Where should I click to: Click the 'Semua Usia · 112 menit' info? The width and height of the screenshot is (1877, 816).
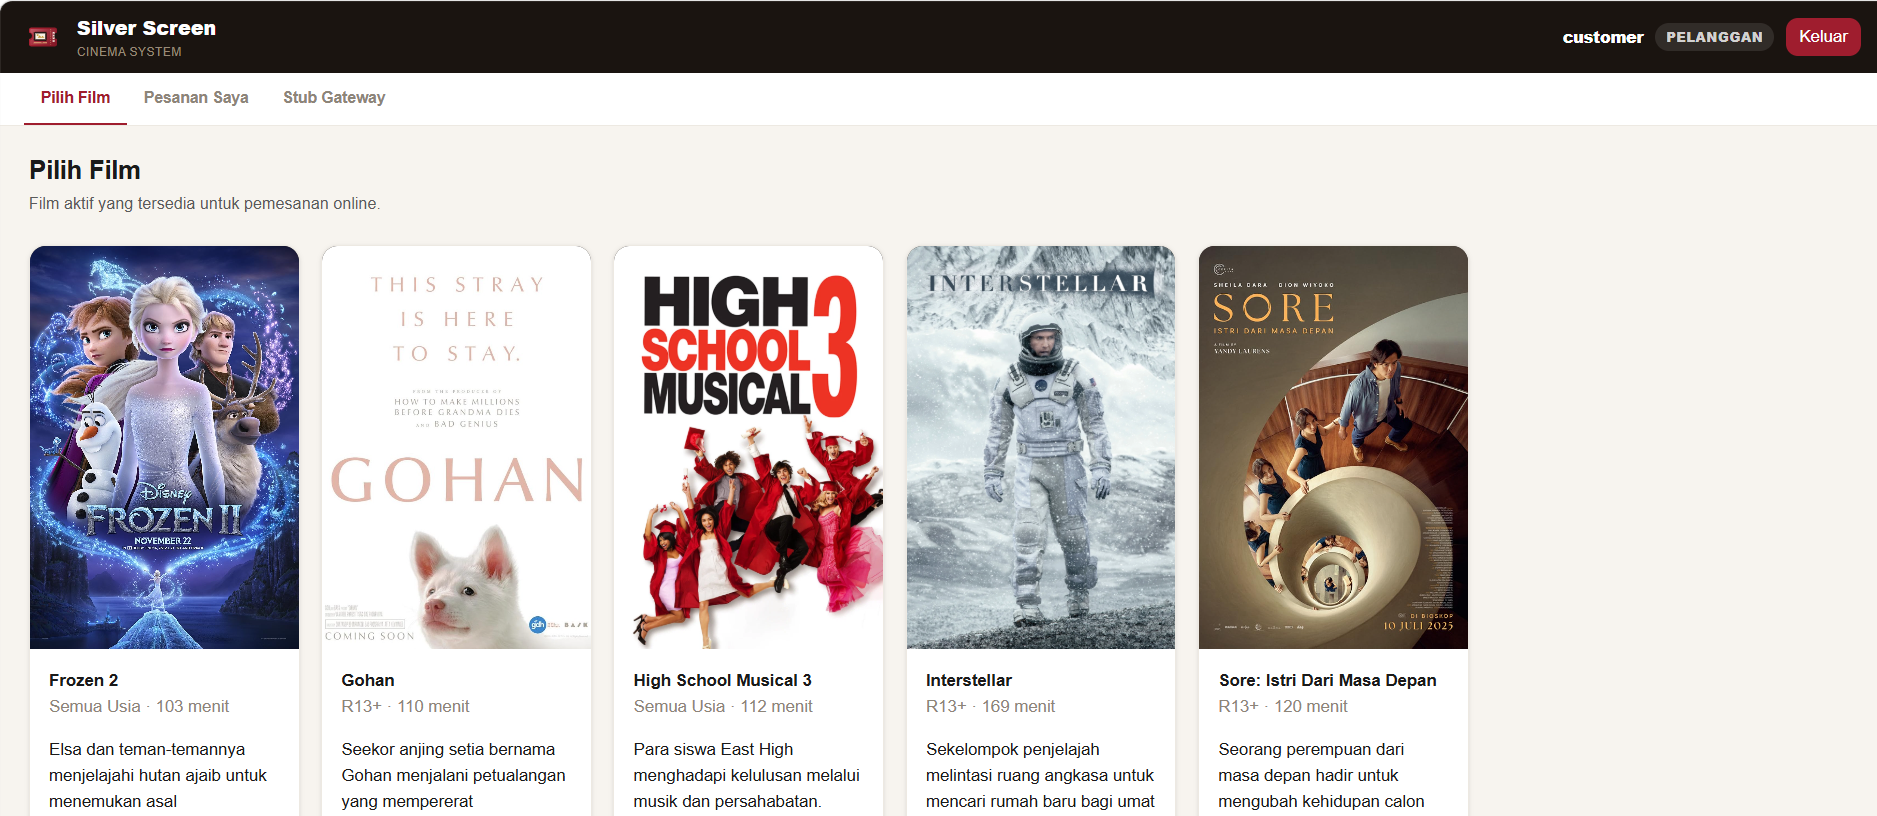coord(723,706)
